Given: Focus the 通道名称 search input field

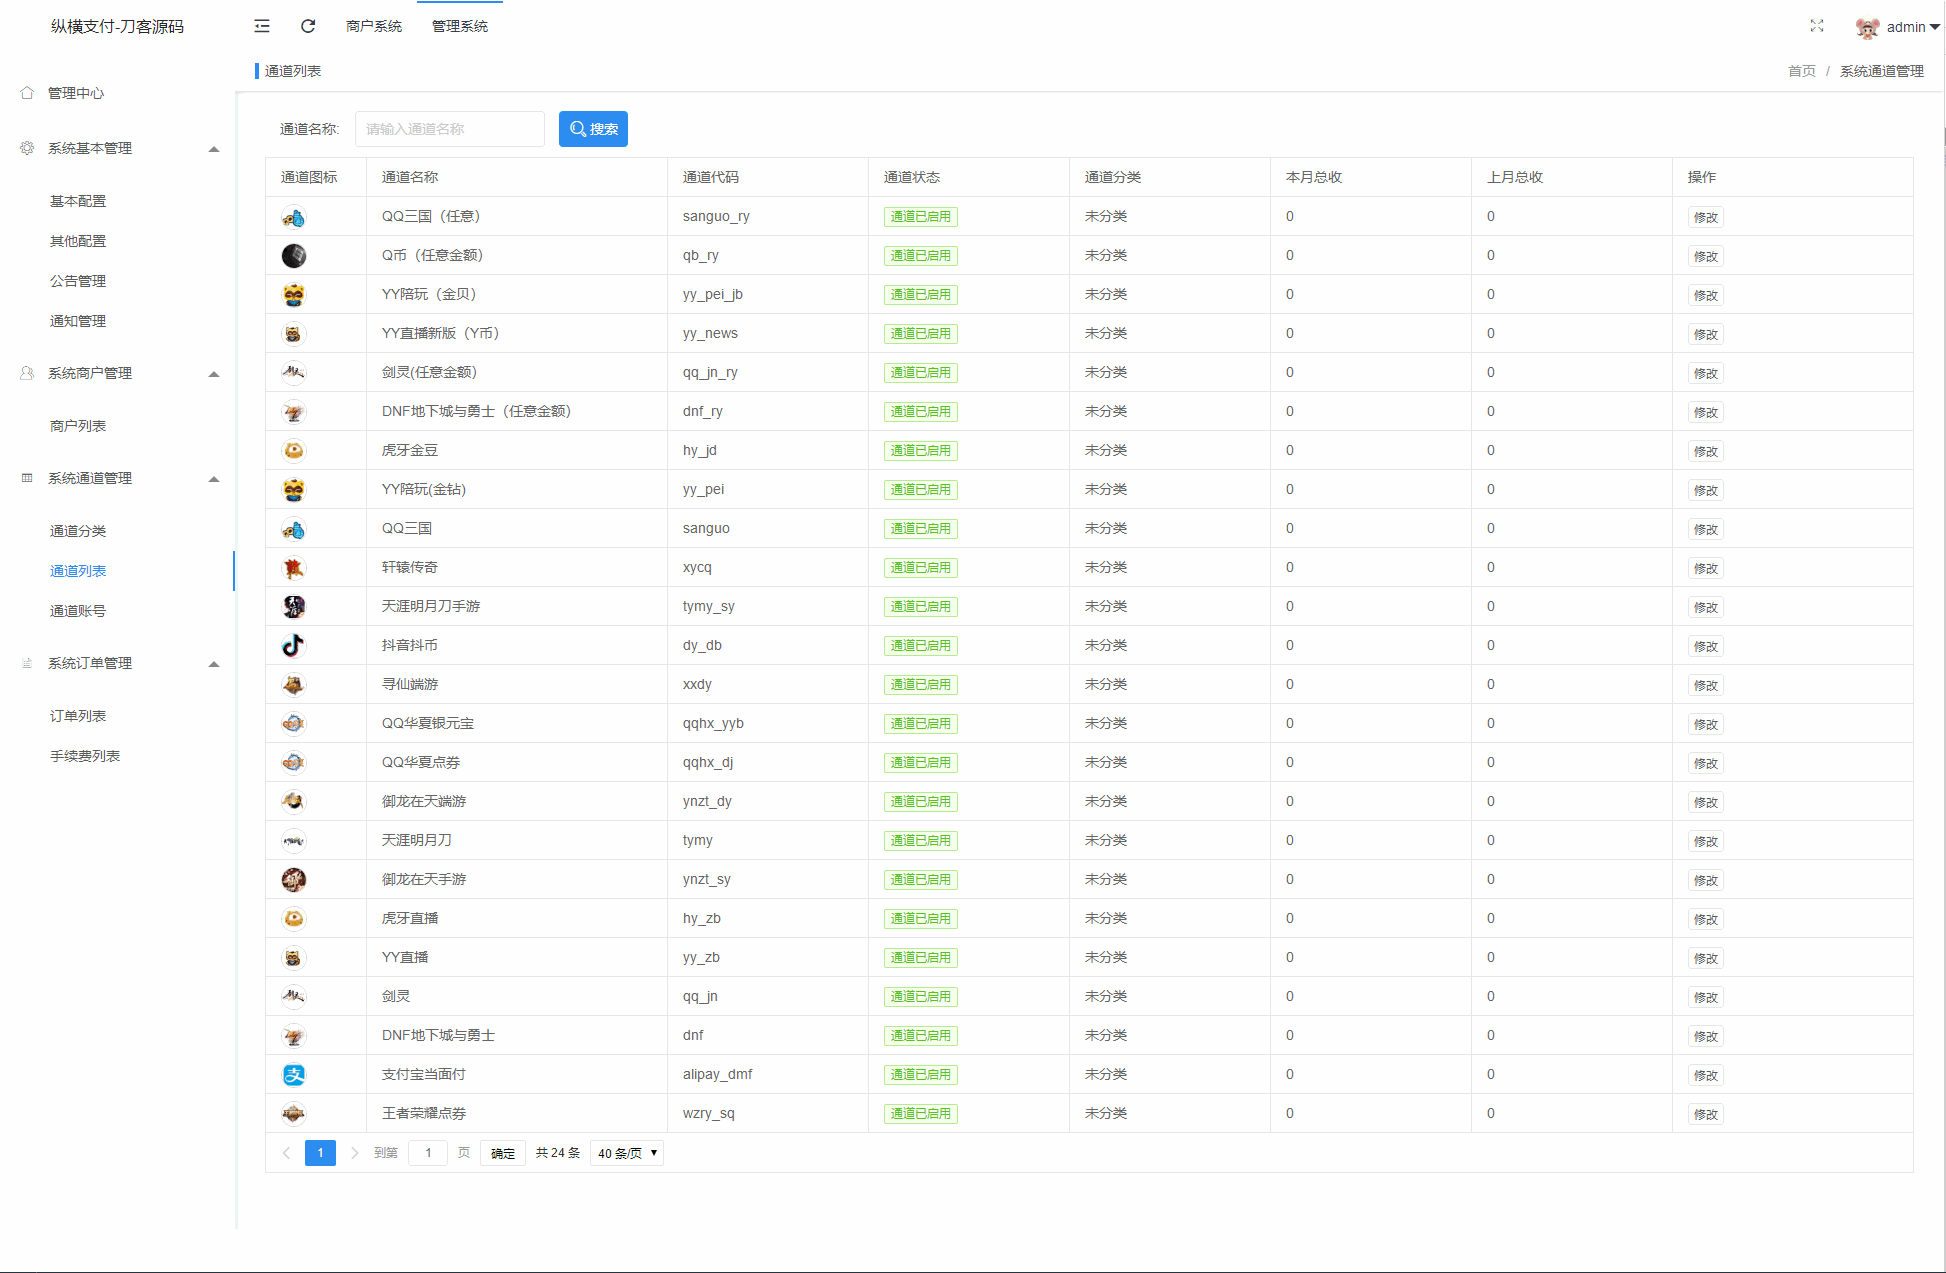Looking at the screenshot, I should tap(449, 129).
